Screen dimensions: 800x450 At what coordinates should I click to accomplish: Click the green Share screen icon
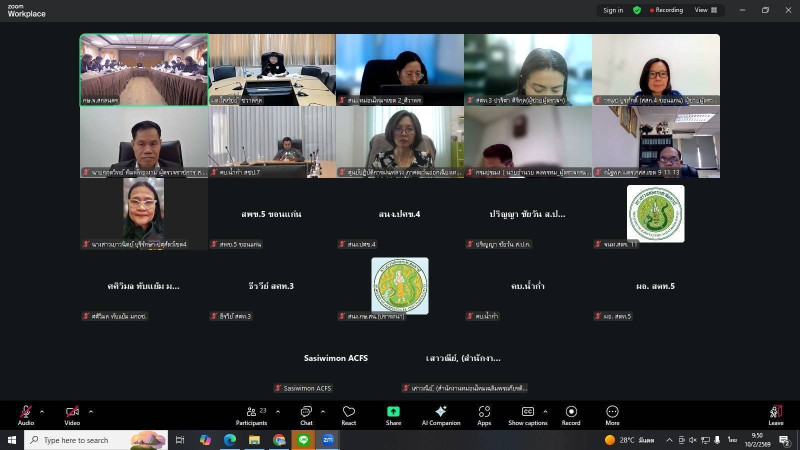(393, 415)
